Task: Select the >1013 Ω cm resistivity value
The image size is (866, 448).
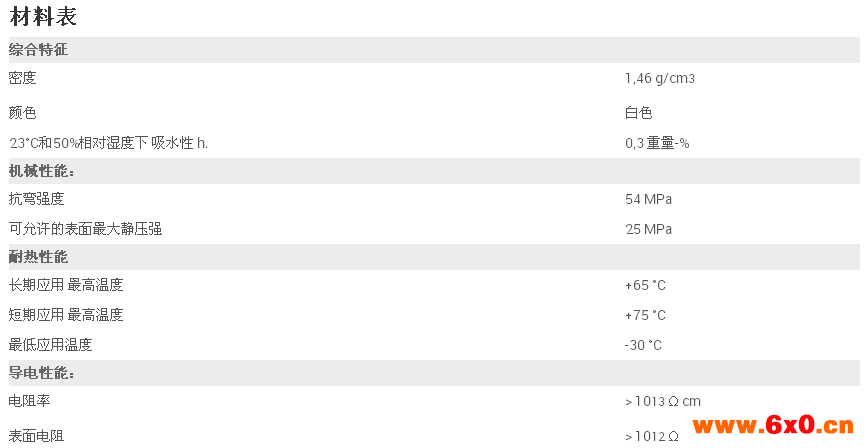Action: tap(663, 401)
